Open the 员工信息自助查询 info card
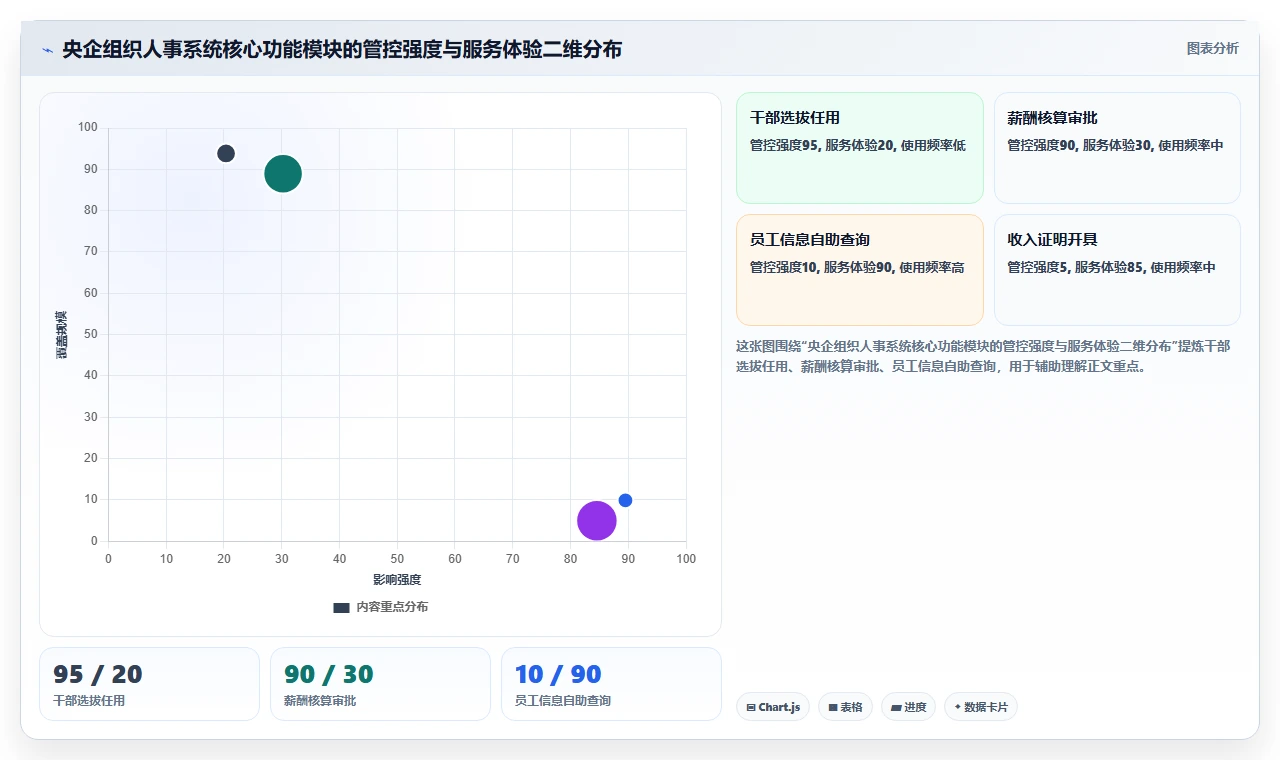The width and height of the screenshot is (1280, 760). tap(860, 270)
